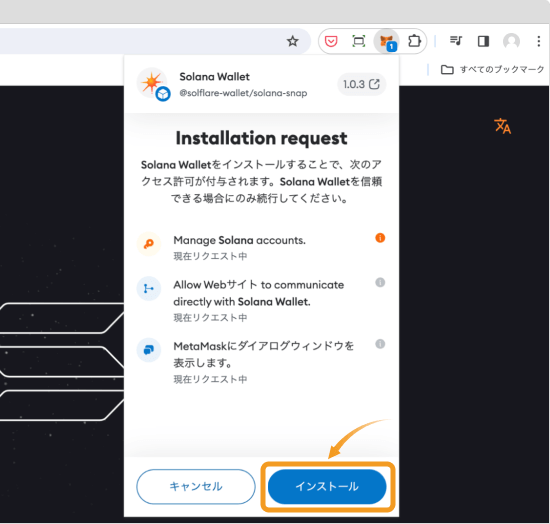Click the connection icon for Allow Webサイト
The width and height of the screenshot is (550, 524).
[x=149, y=288]
